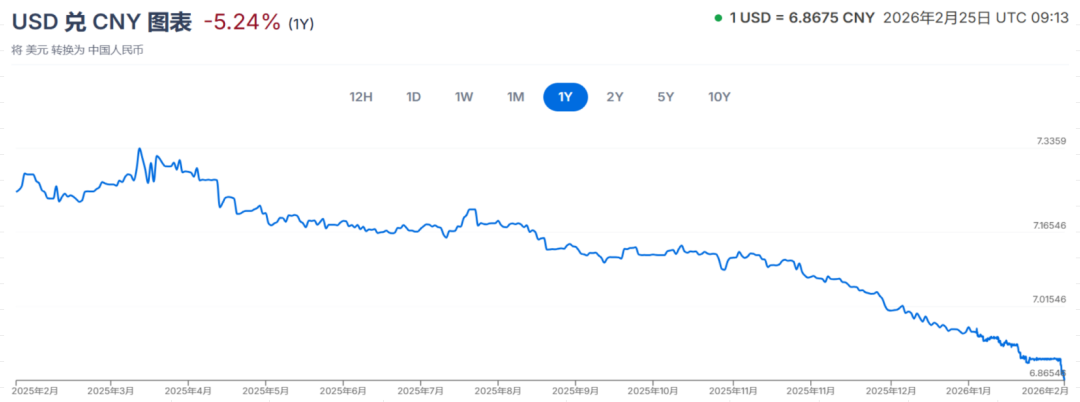Click the USD 兑 CNY 图表 title
Viewport: 1080px width, 402px height.
click(x=101, y=22)
